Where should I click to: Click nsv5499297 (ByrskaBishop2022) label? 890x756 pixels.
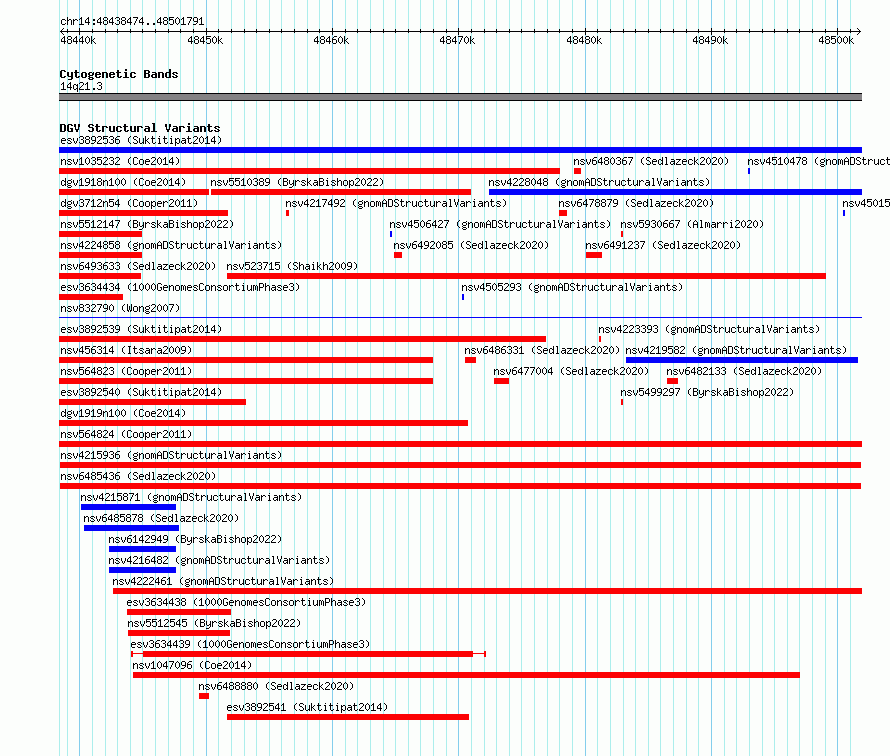pyautogui.click(x=707, y=392)
